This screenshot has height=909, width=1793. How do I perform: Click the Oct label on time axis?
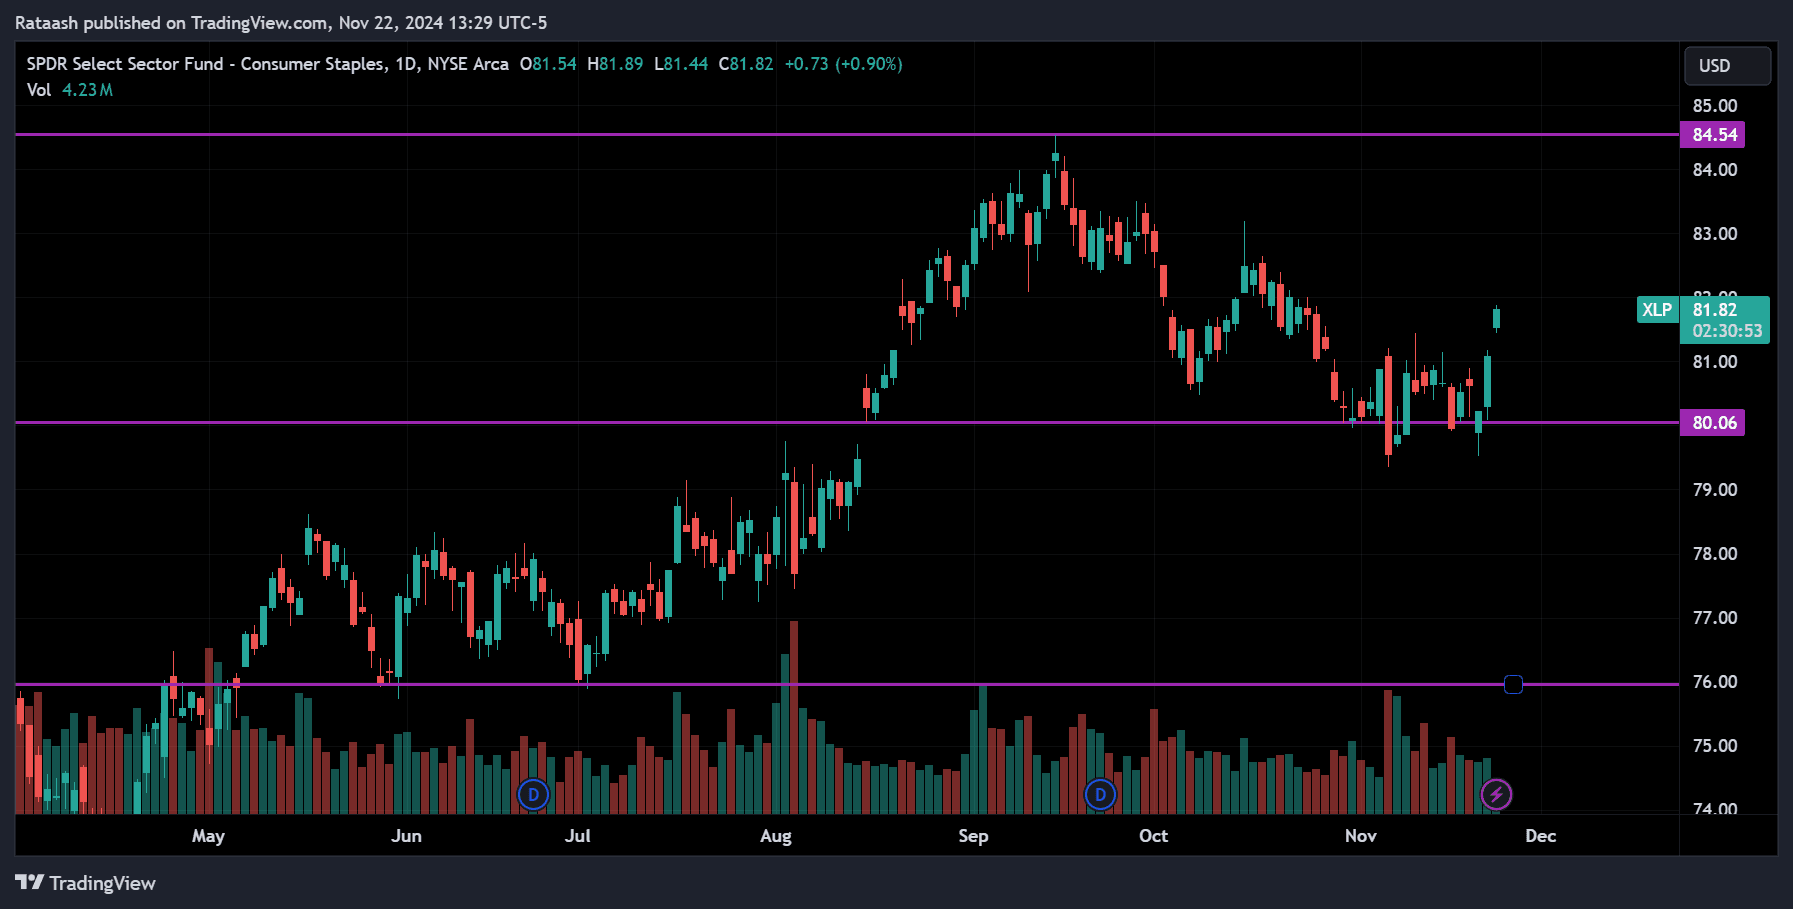click(1153, 836)
